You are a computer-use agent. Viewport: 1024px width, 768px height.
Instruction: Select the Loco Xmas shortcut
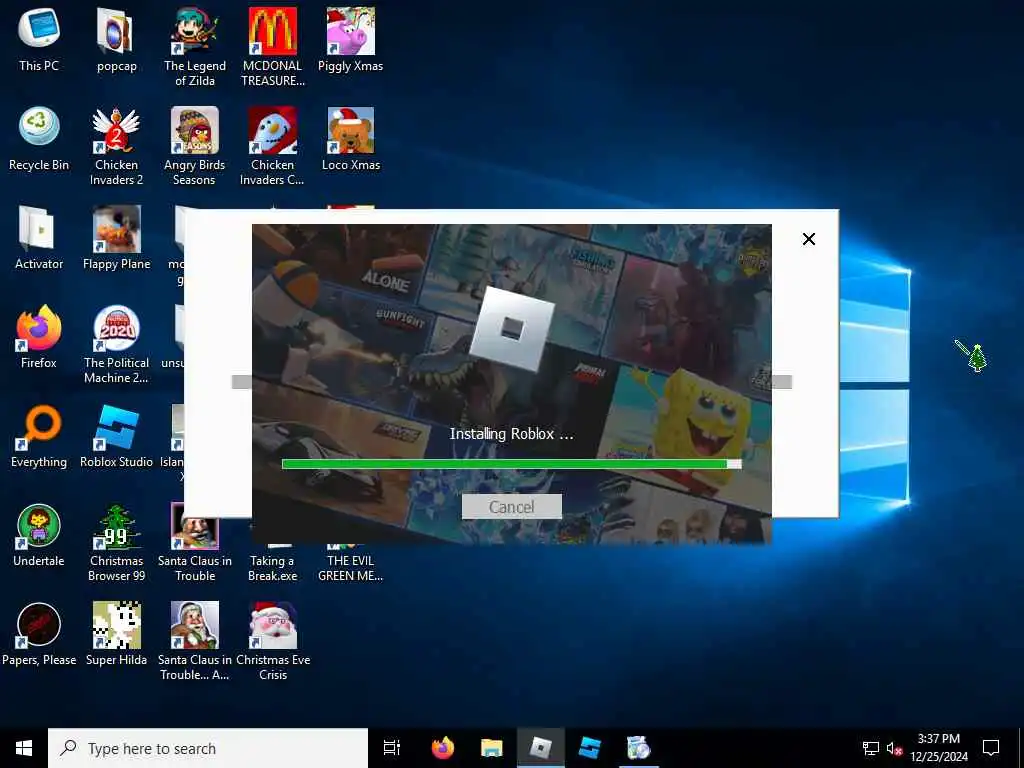[x=351, y=138]
